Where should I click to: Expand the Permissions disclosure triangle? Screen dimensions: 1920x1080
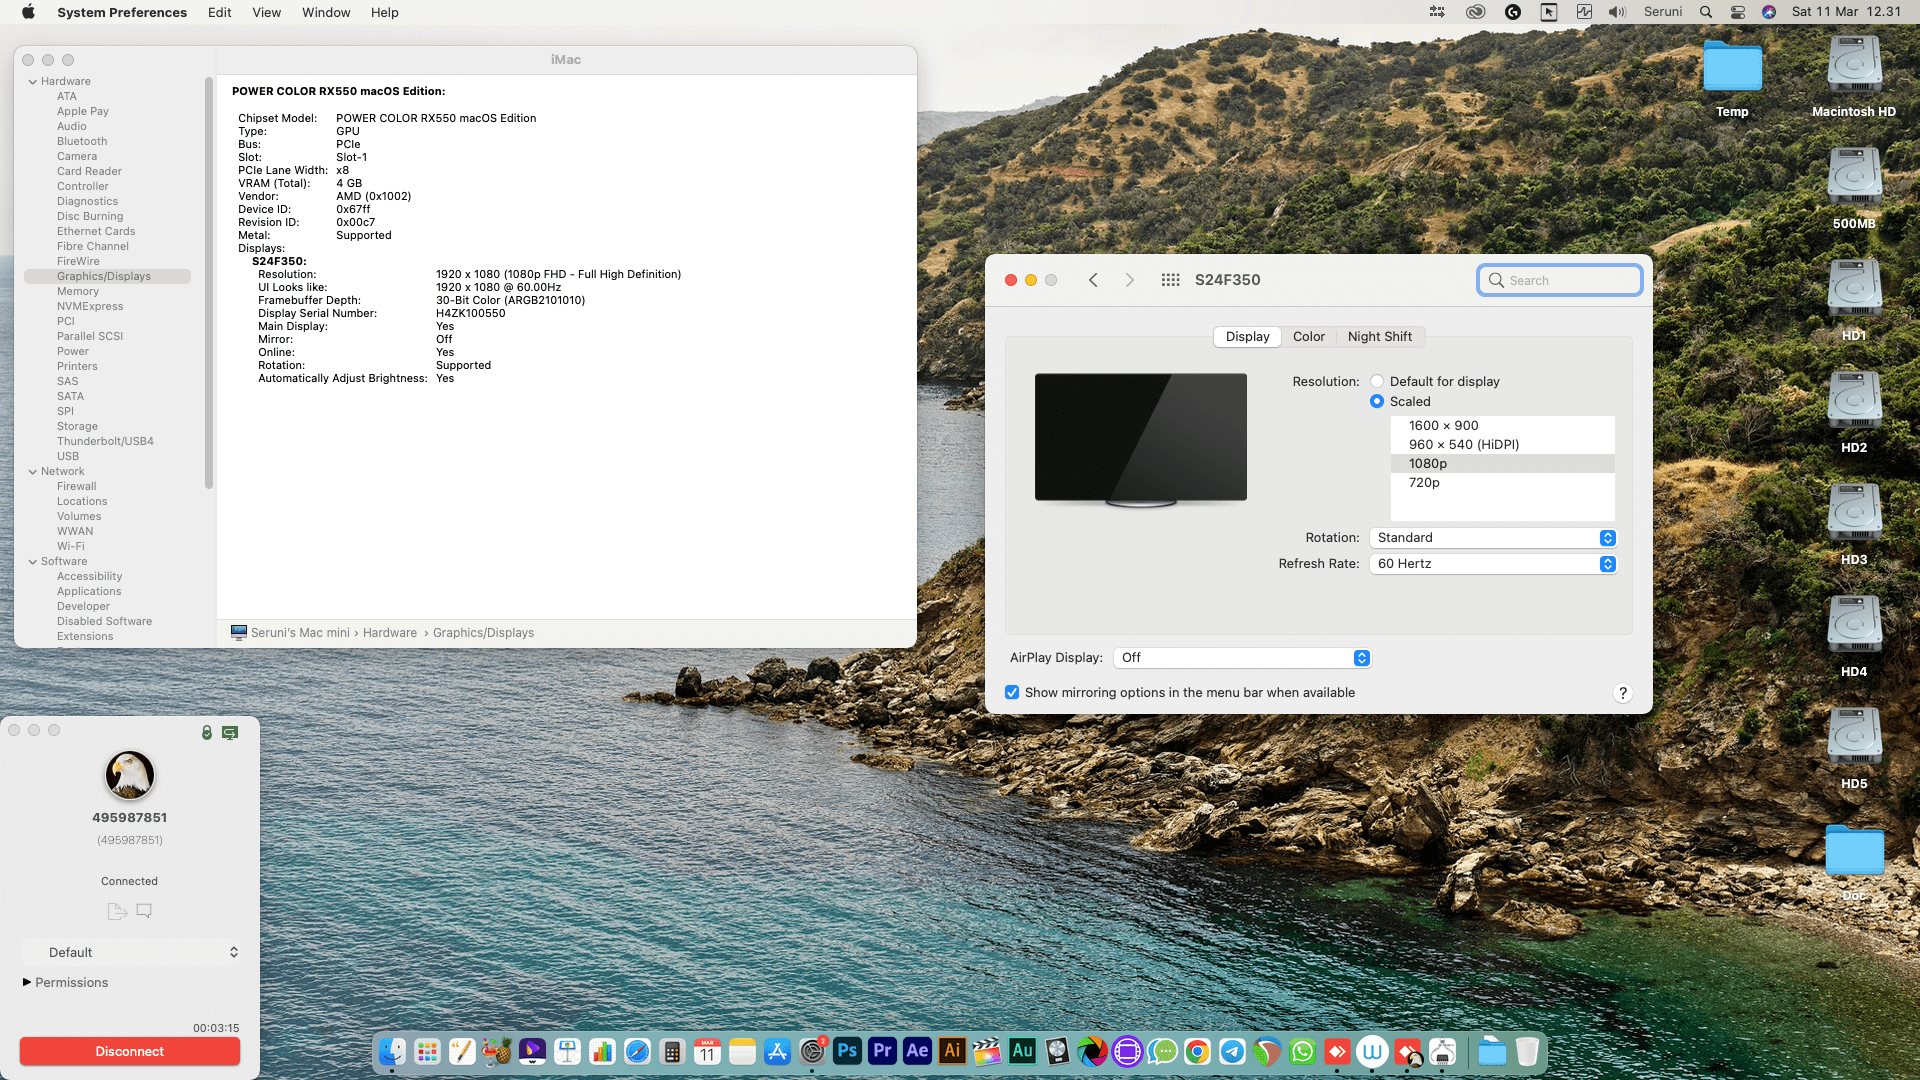coord(27,982)
